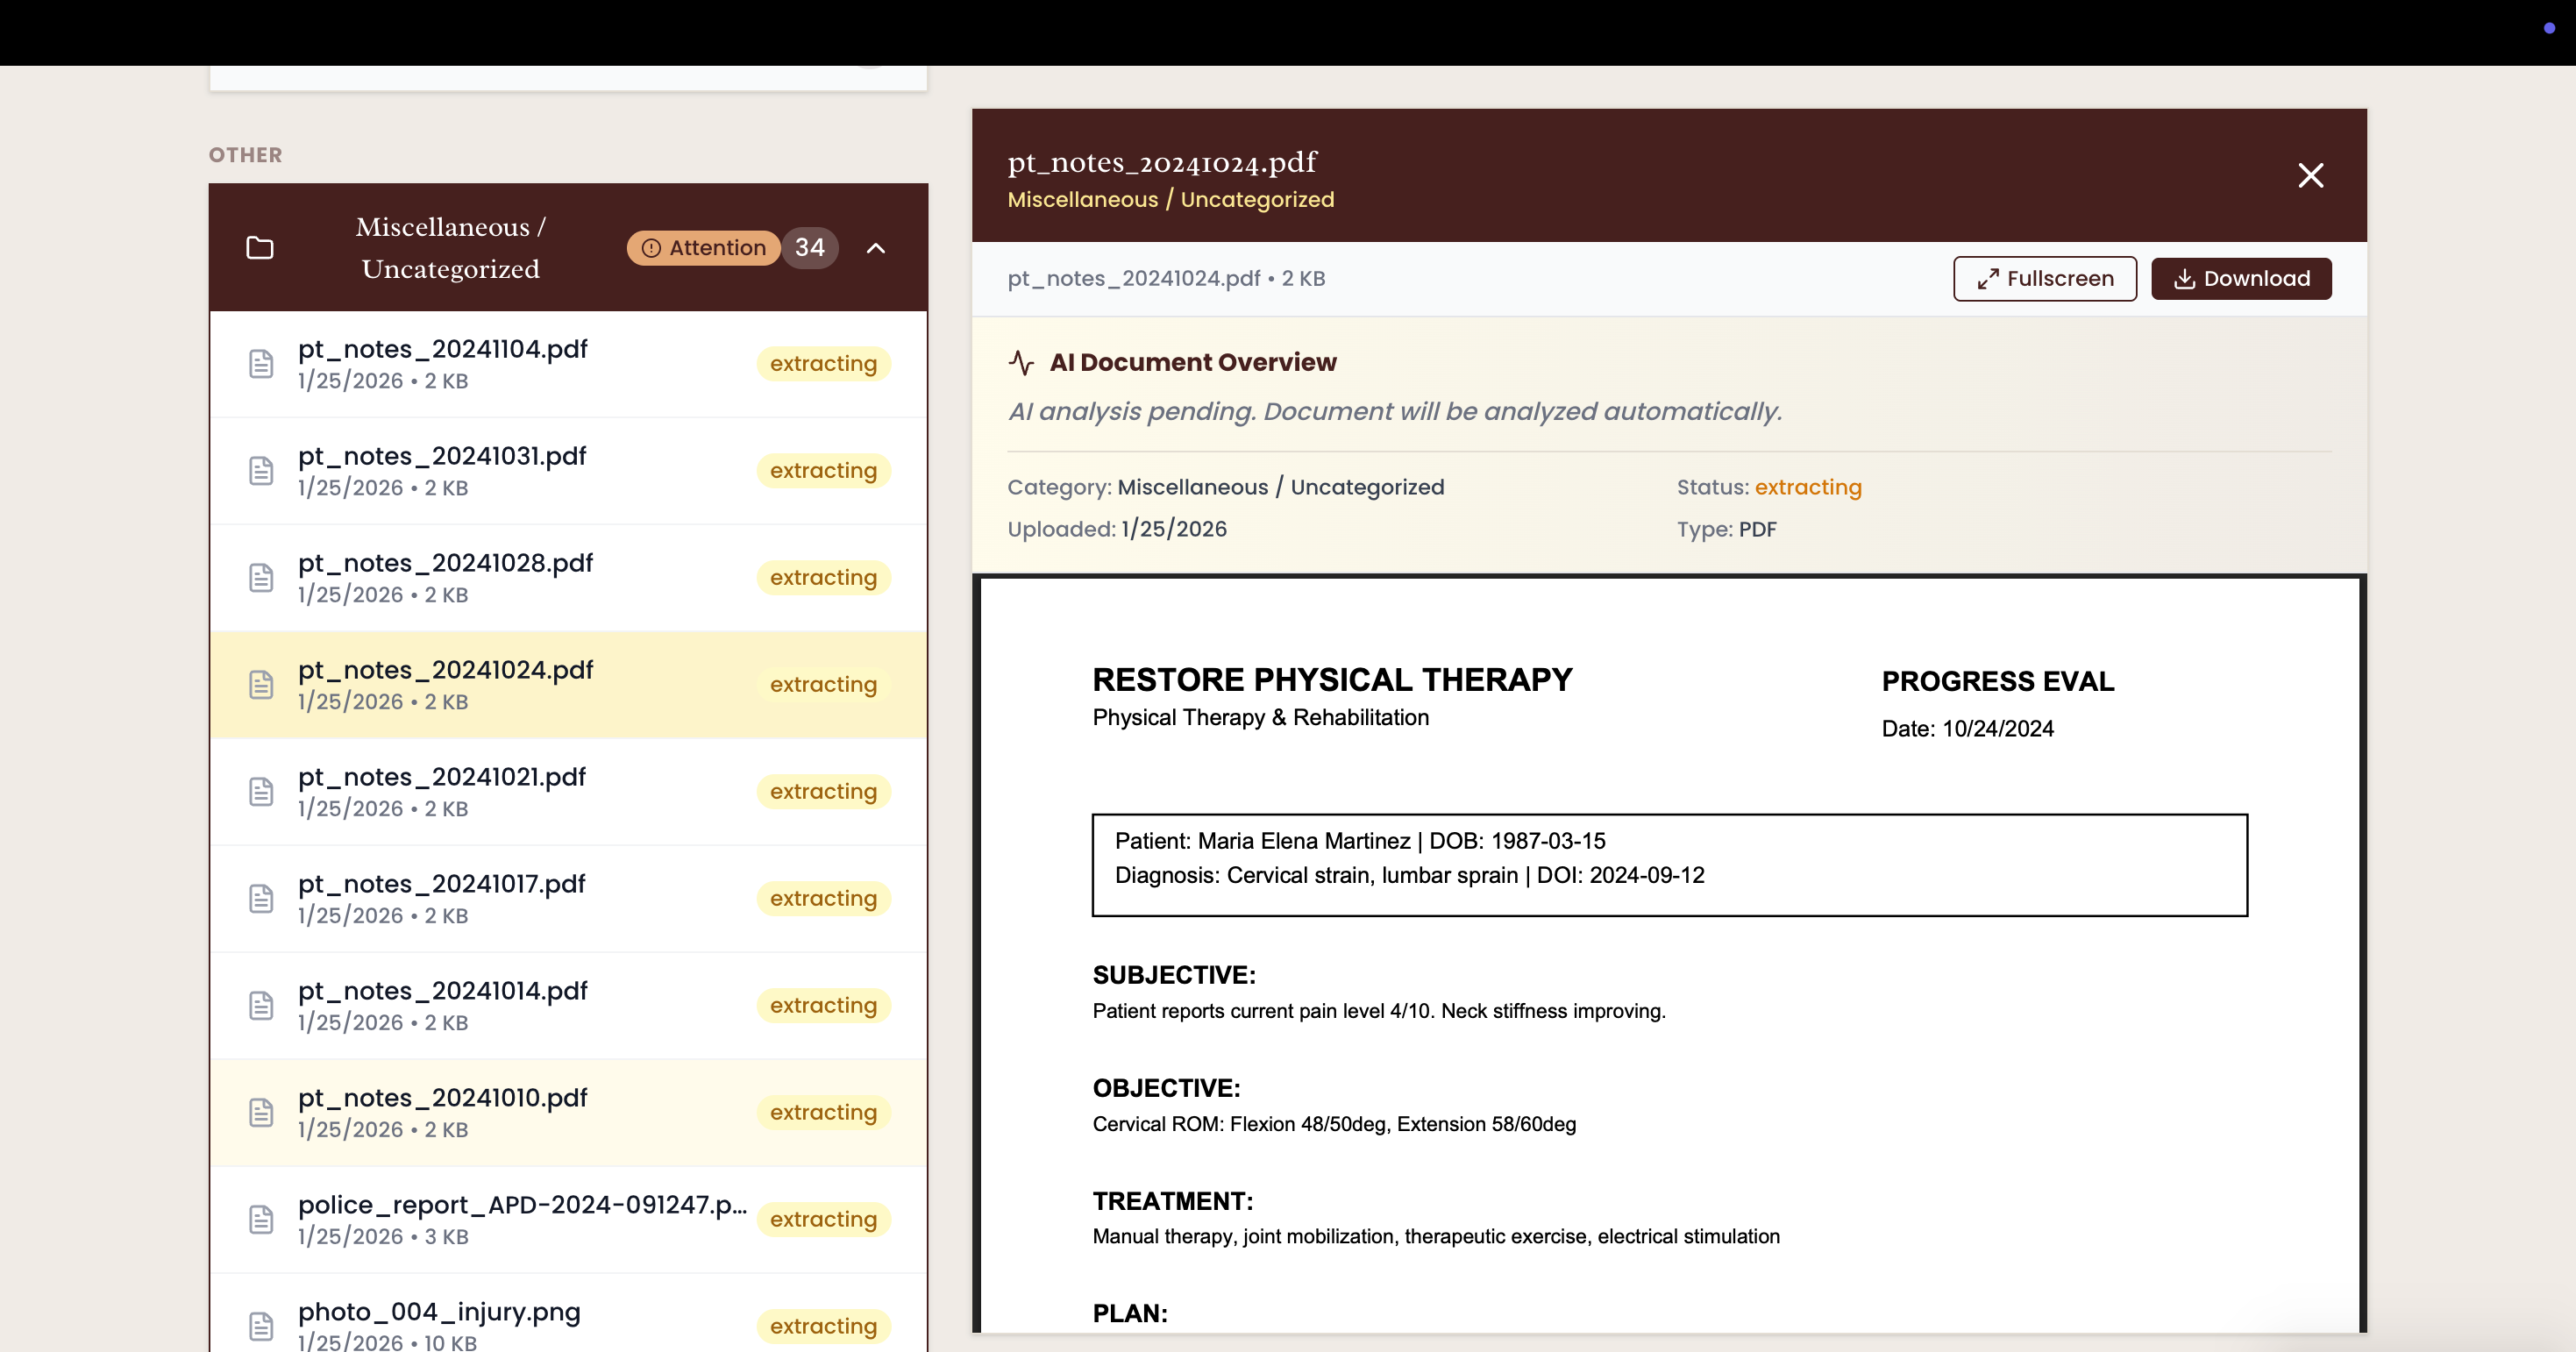Click the 34 document count badge

(x=809, y=248)
